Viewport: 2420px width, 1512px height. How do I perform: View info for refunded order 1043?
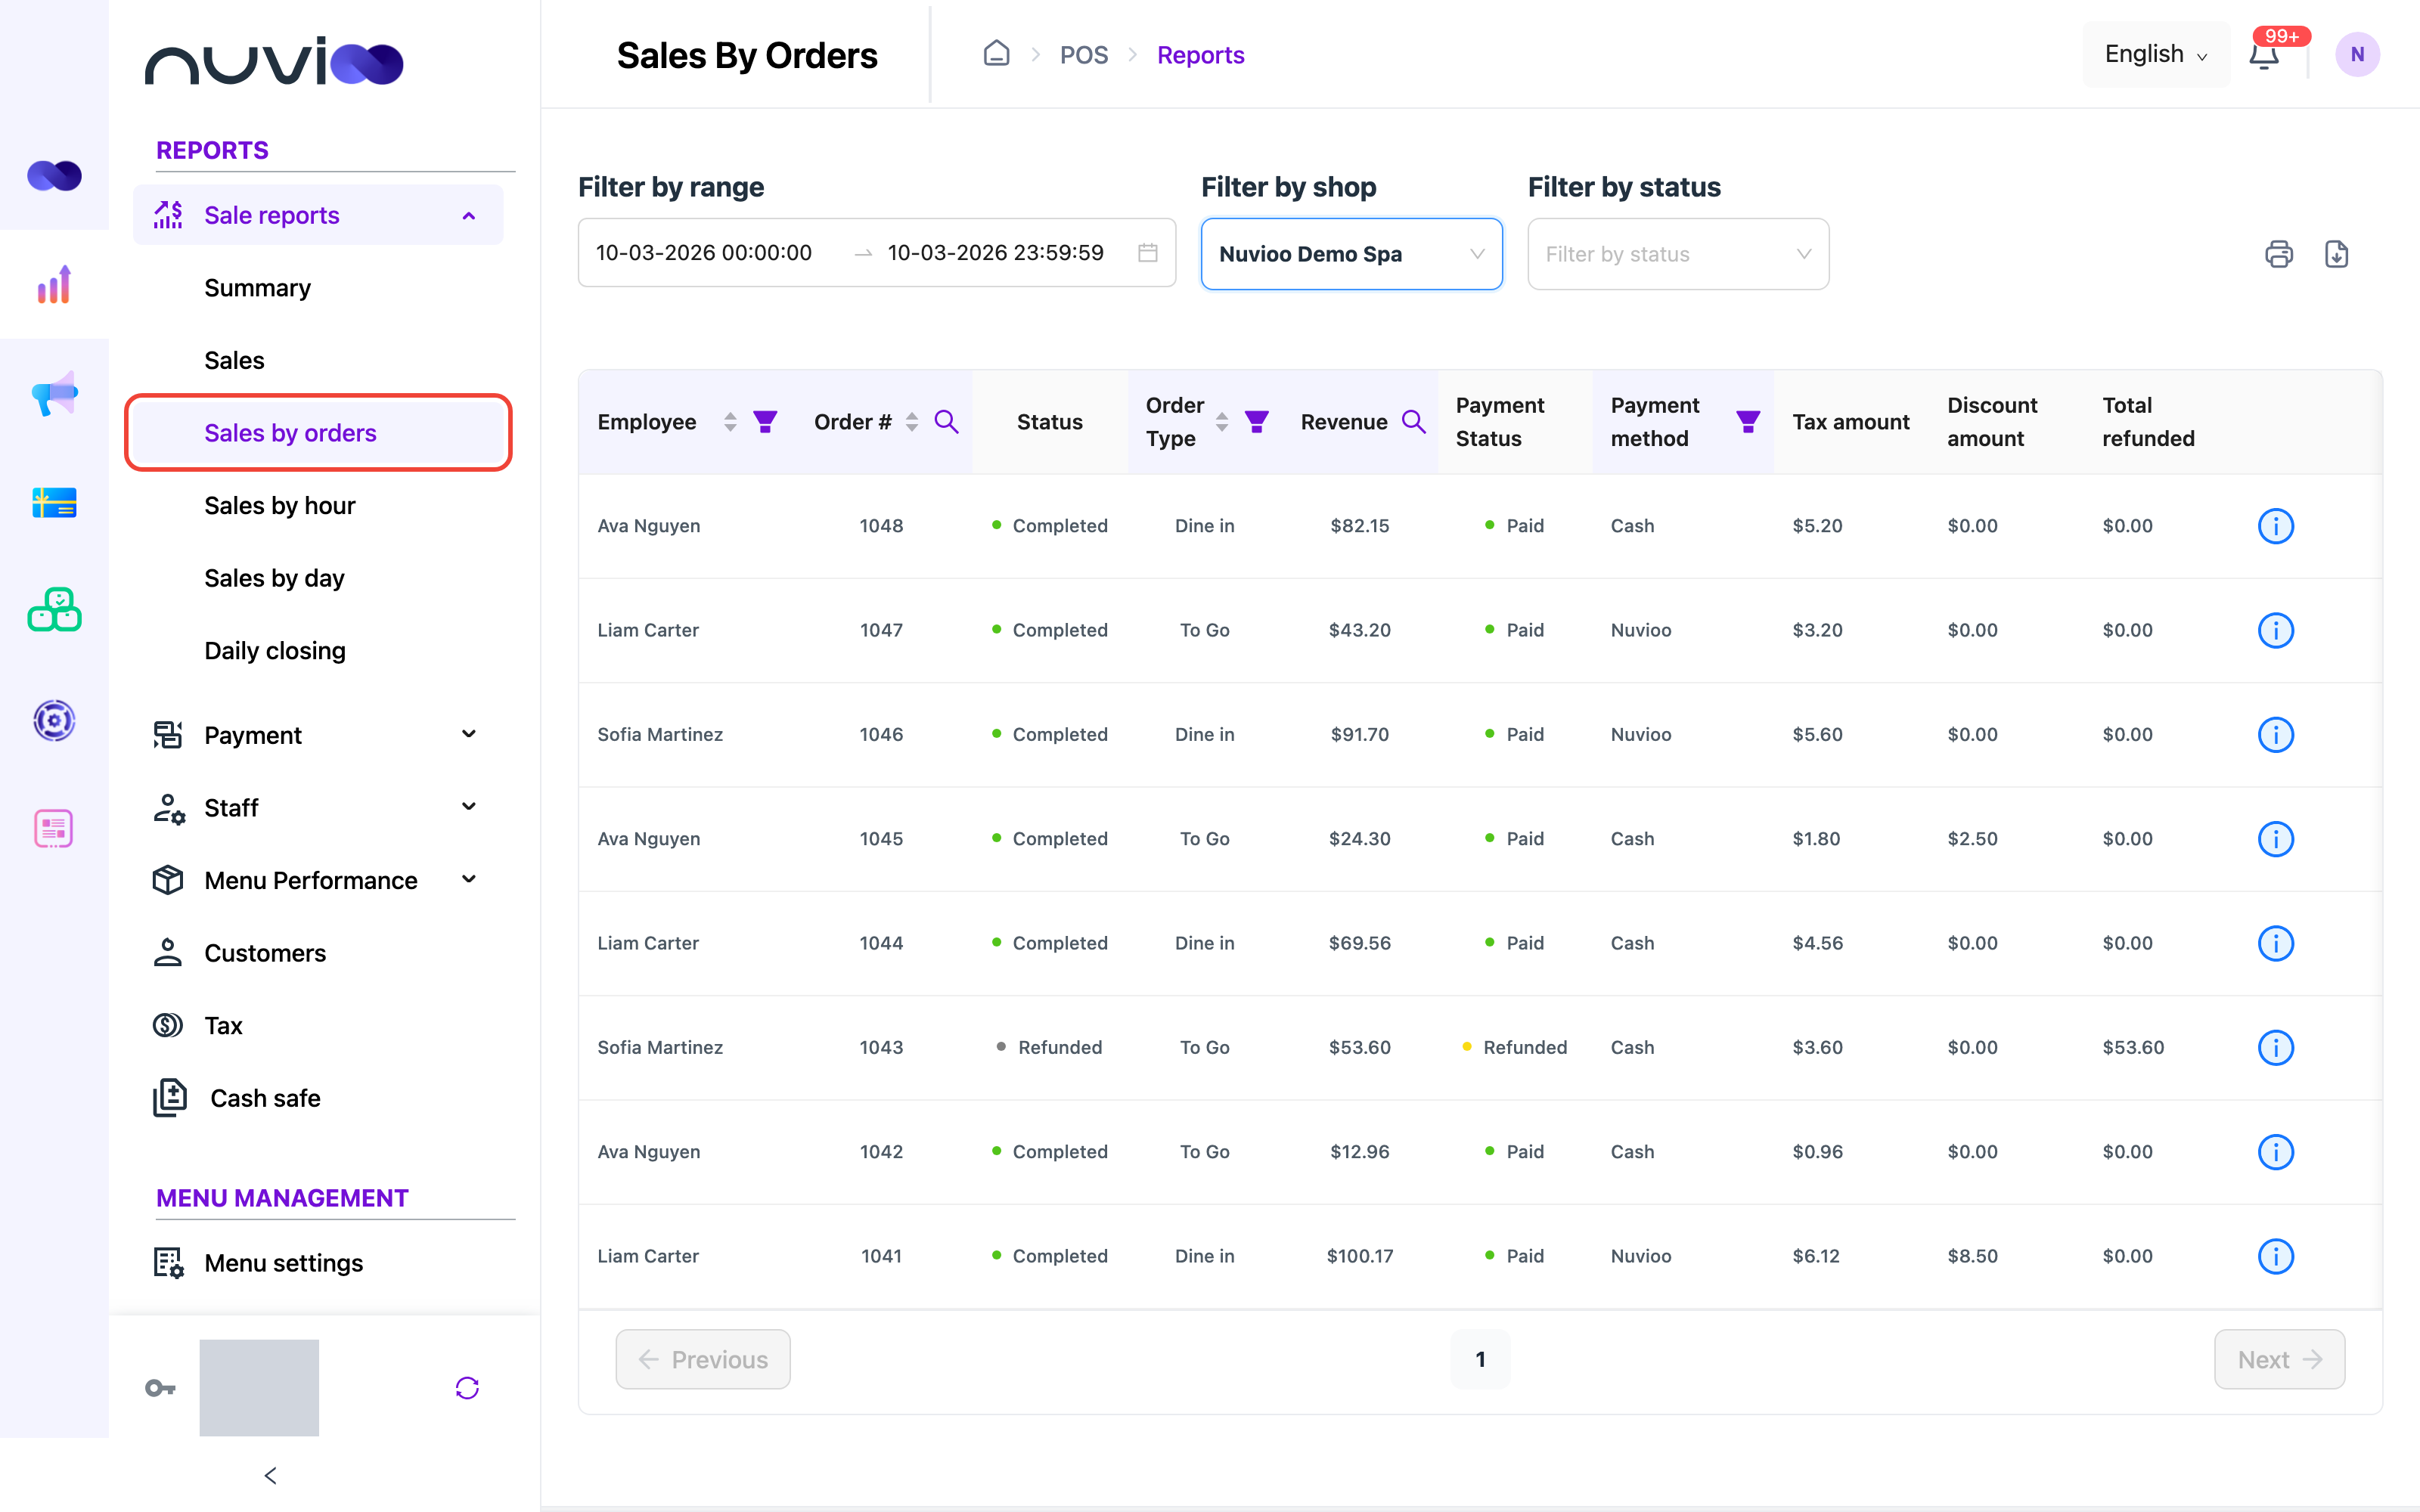click(2275, 1048)
